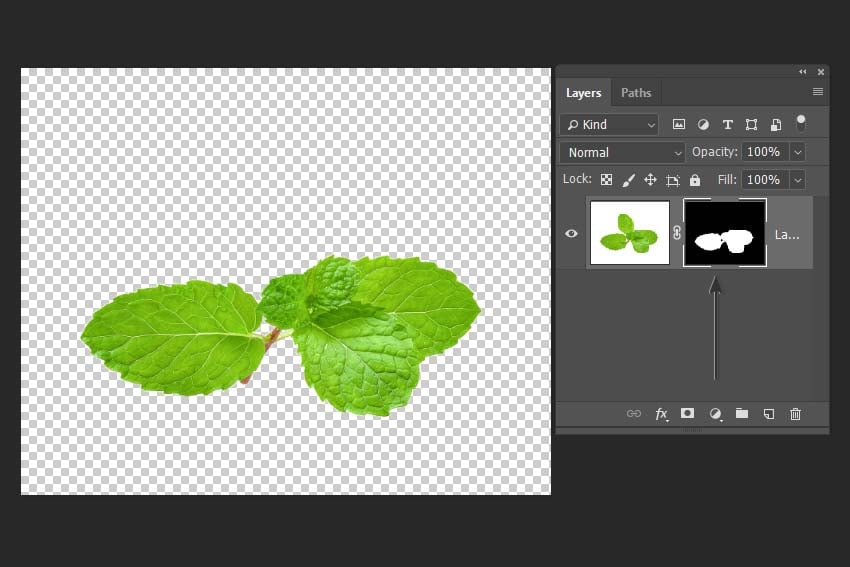850x567 pixels.
Task: Click the create new group folder icon
Action: click(x=742, y=414)
